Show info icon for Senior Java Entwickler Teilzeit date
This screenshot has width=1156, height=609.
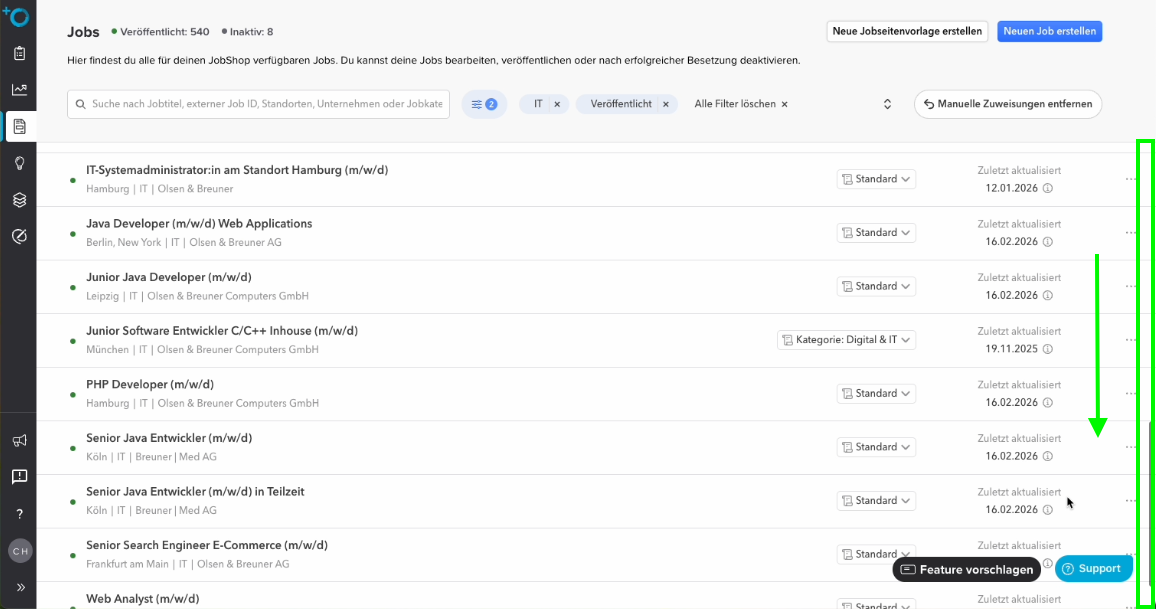coord(1048,509)
